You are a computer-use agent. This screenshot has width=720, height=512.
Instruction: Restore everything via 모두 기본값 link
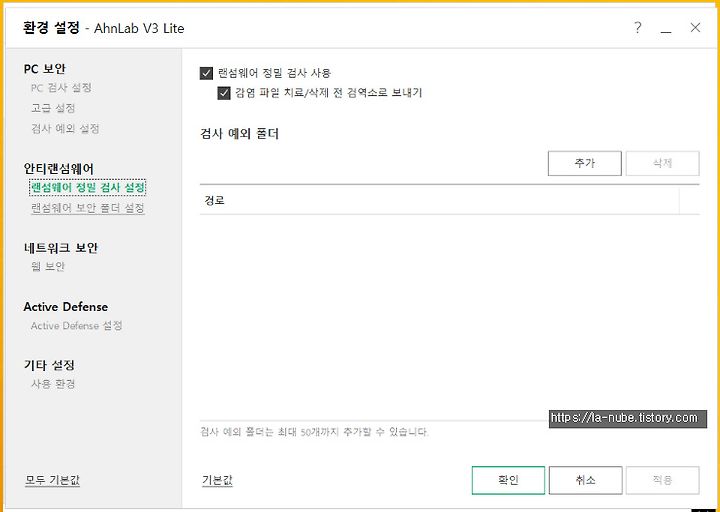click(52, 480)
